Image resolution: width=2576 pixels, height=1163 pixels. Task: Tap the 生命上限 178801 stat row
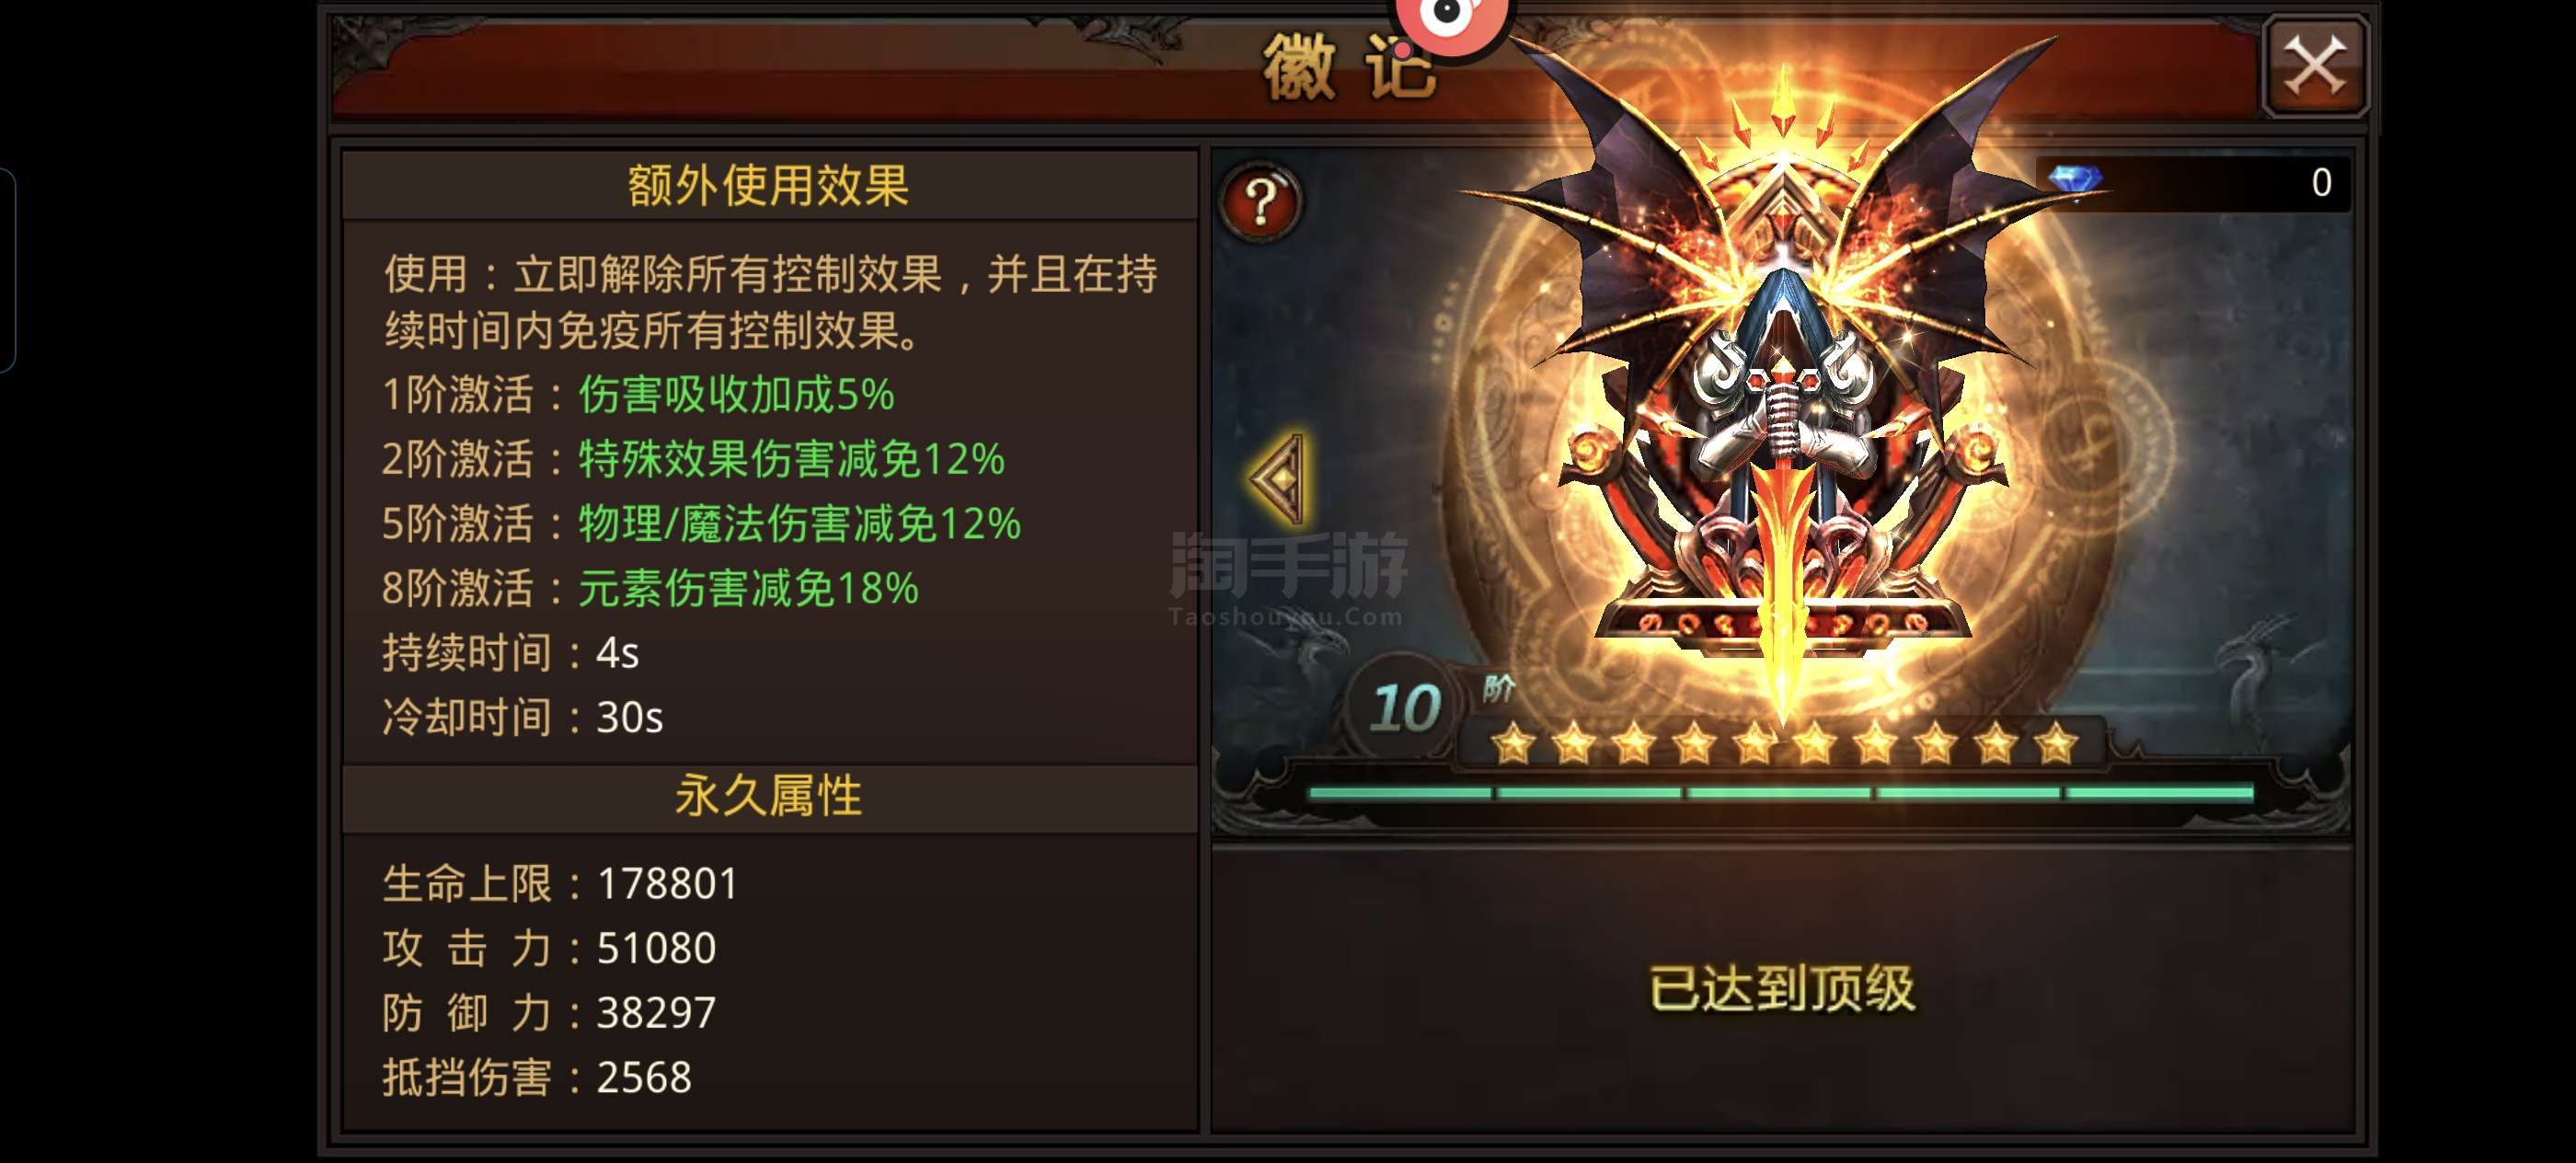tap(560, 884)
